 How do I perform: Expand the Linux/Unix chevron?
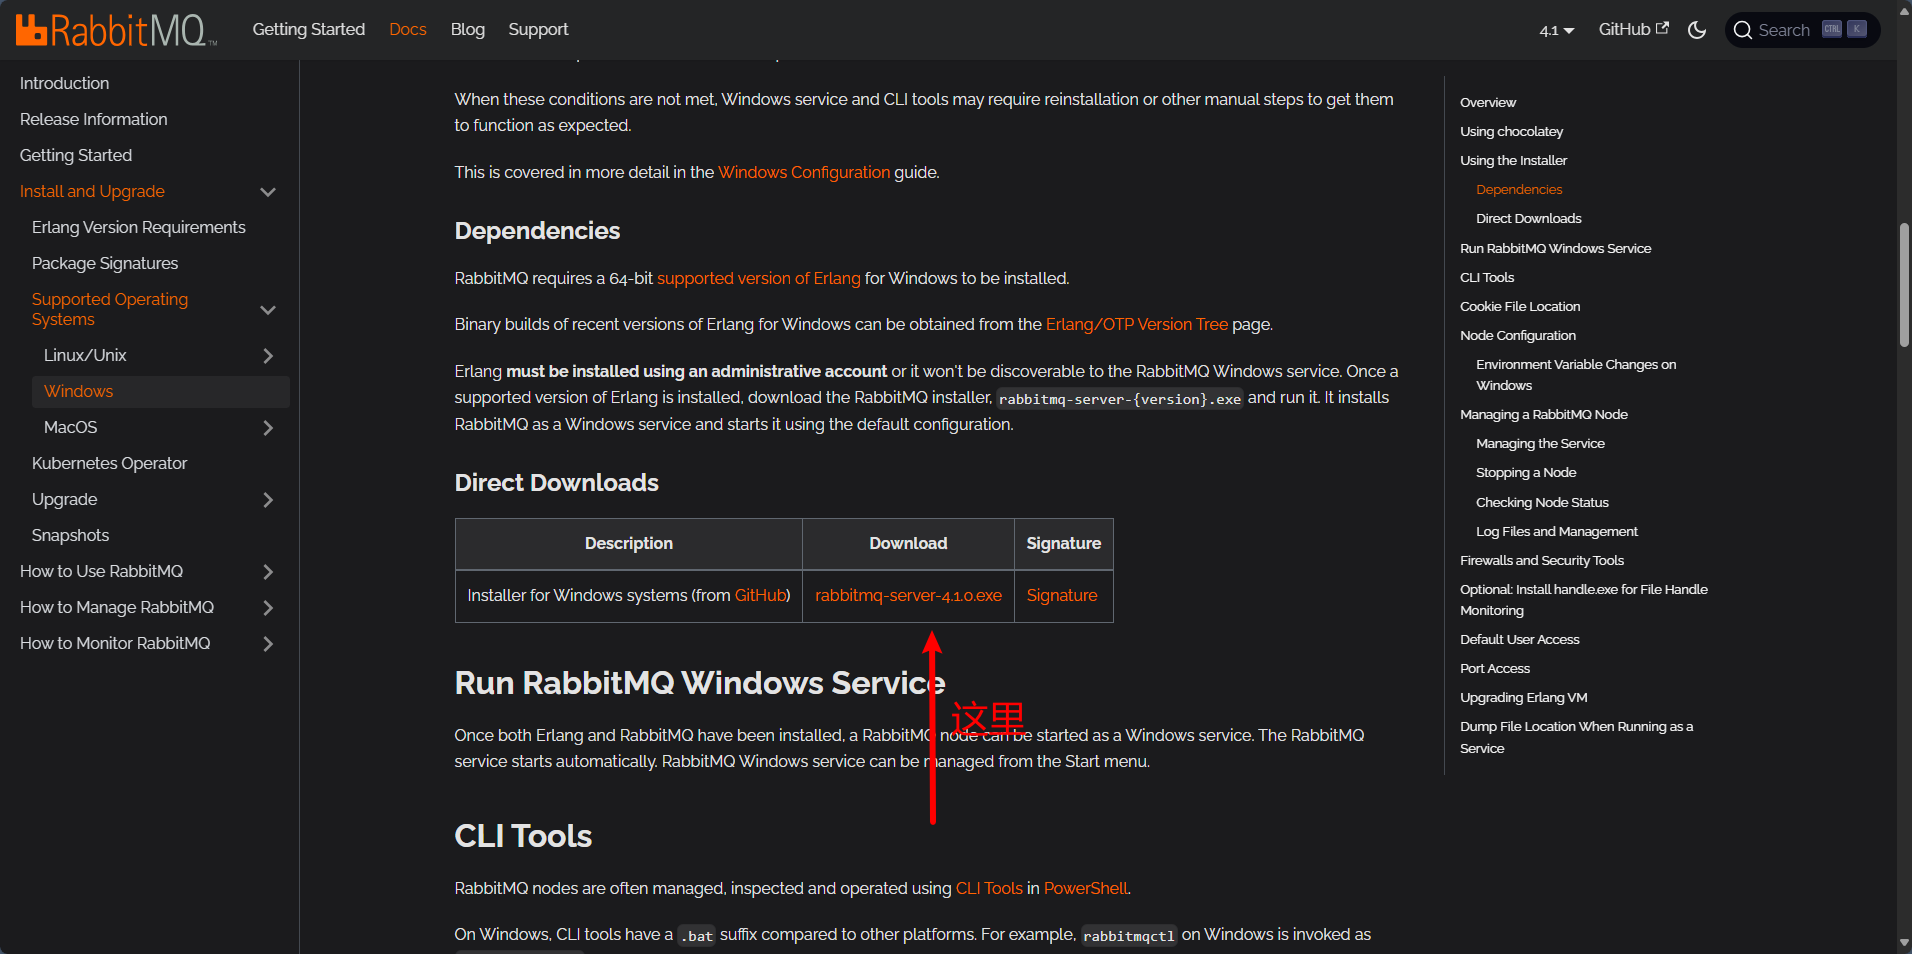point(268,355)
